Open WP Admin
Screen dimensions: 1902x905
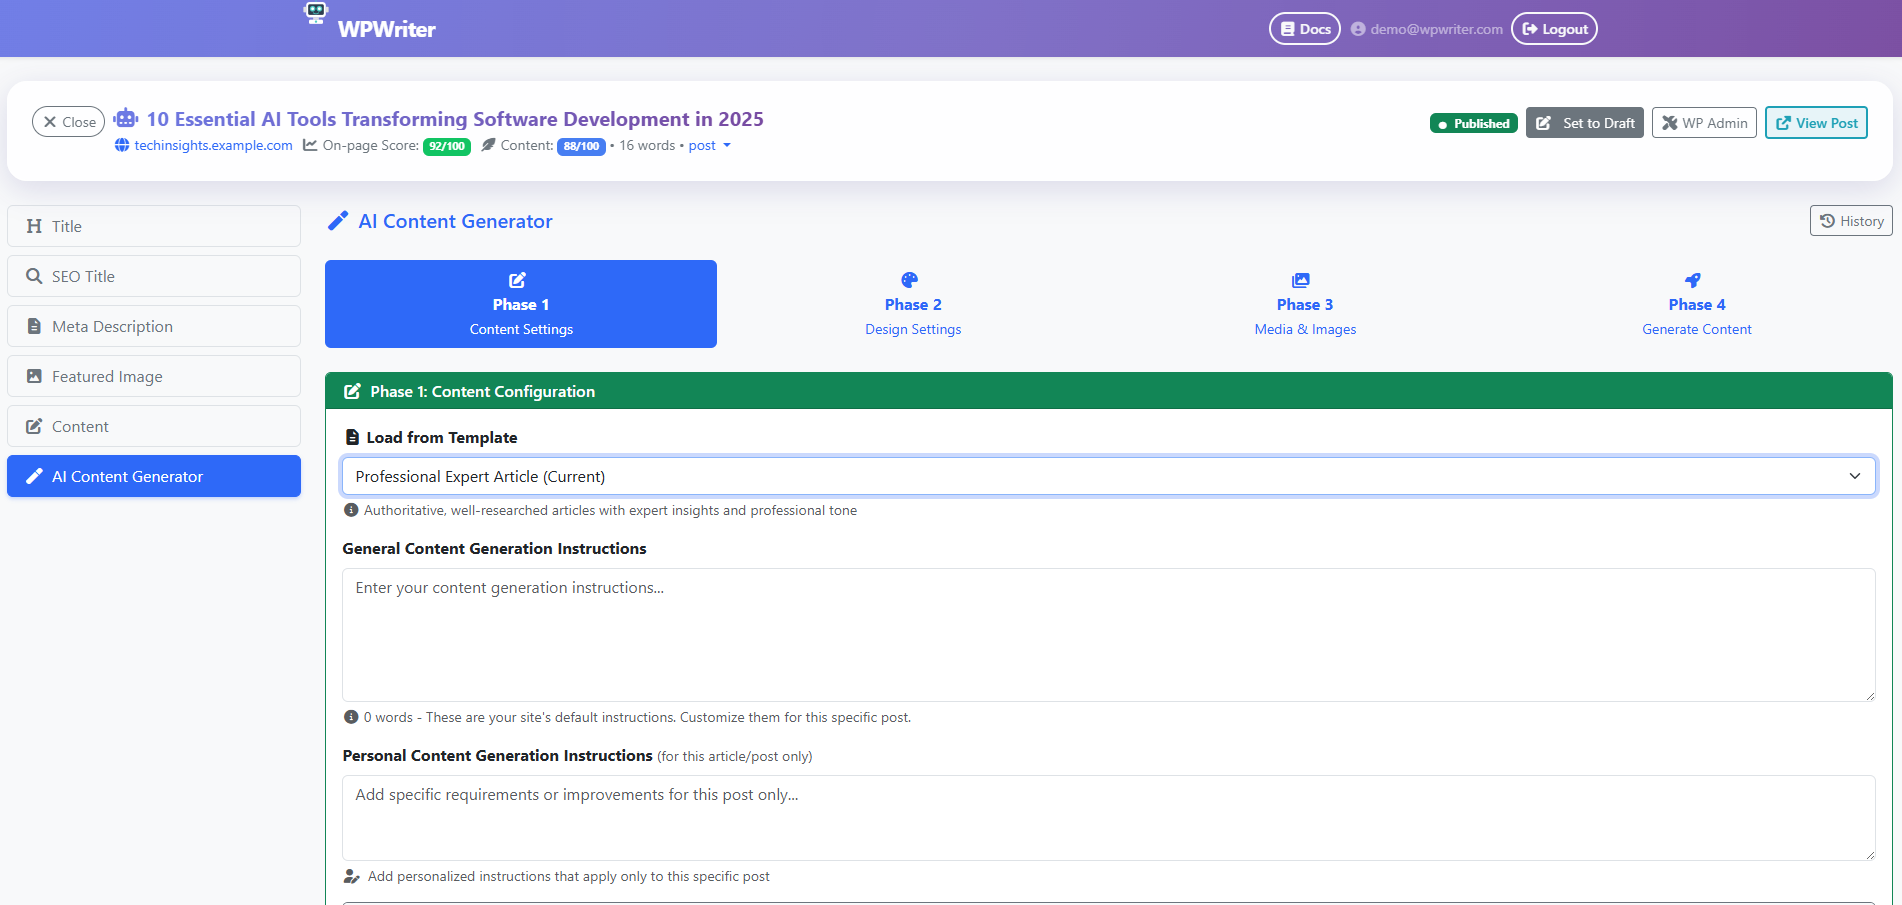(1704, 123)
